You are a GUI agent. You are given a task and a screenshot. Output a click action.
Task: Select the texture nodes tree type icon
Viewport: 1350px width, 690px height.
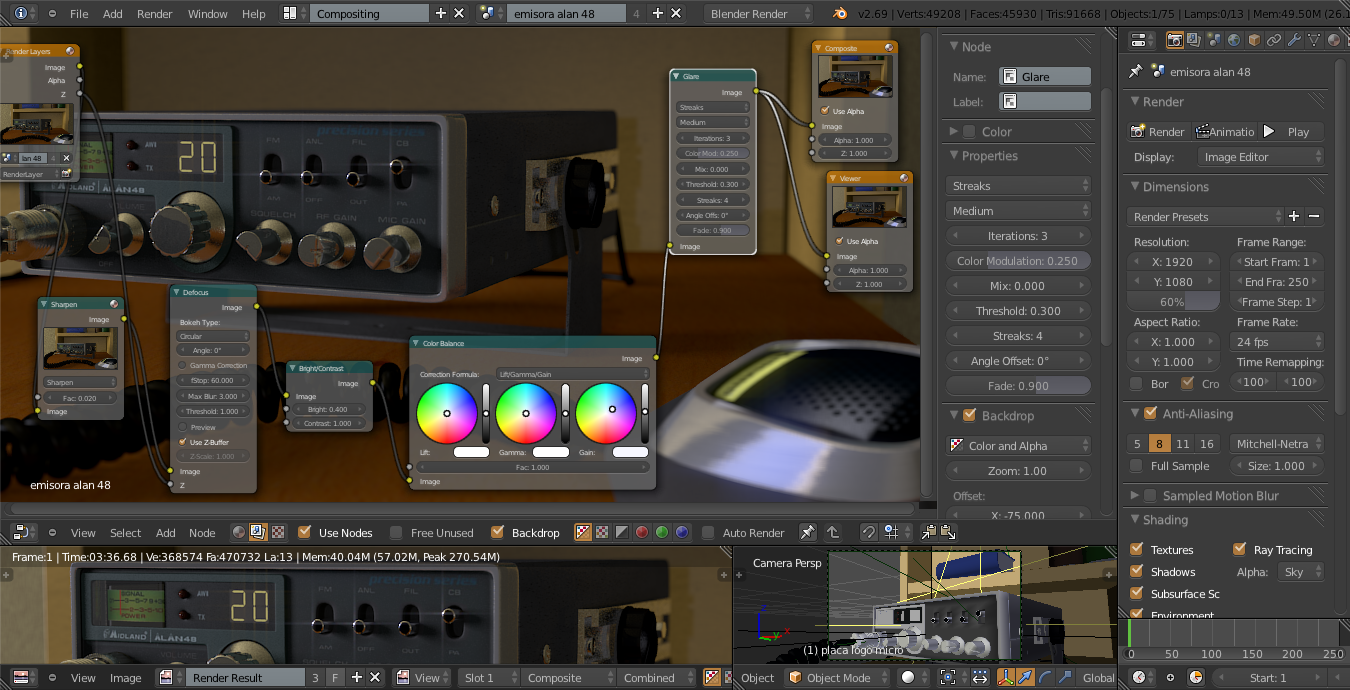pos(277,533)
